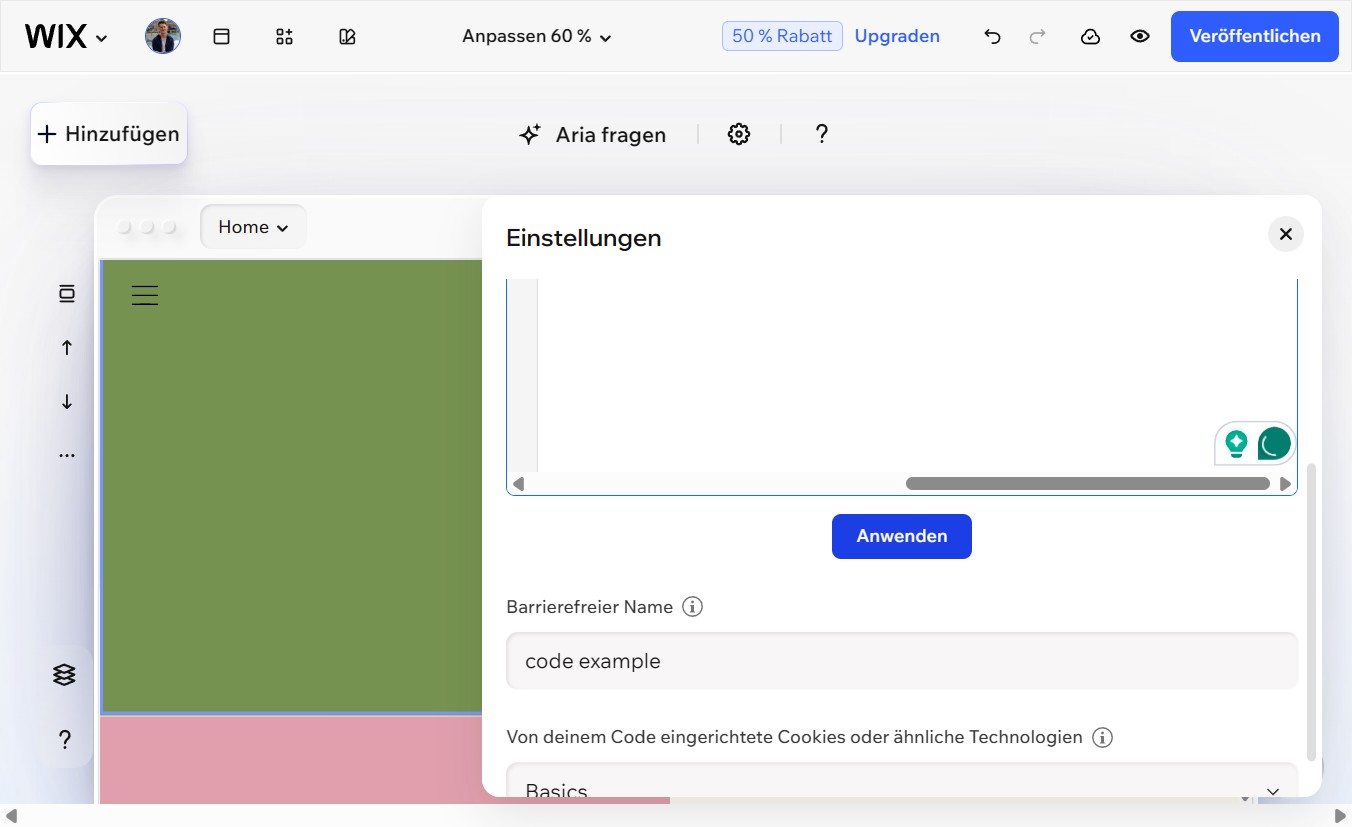The image size is (1352, 827).
Task: Click the code editor scroll left arrow
Action: pyautogui.click(x=518, y=484)
